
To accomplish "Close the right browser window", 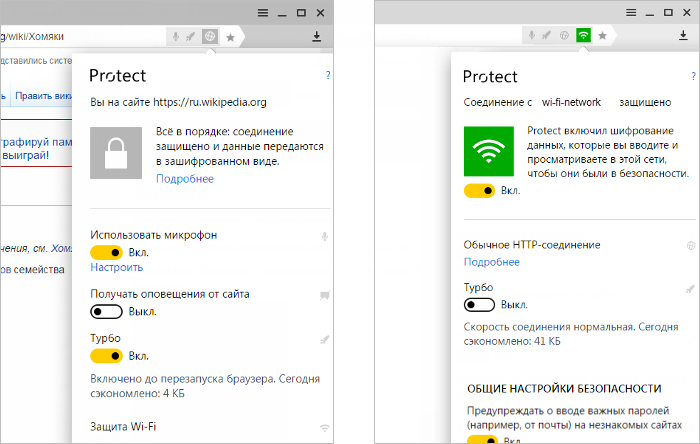I will [687, 12].
